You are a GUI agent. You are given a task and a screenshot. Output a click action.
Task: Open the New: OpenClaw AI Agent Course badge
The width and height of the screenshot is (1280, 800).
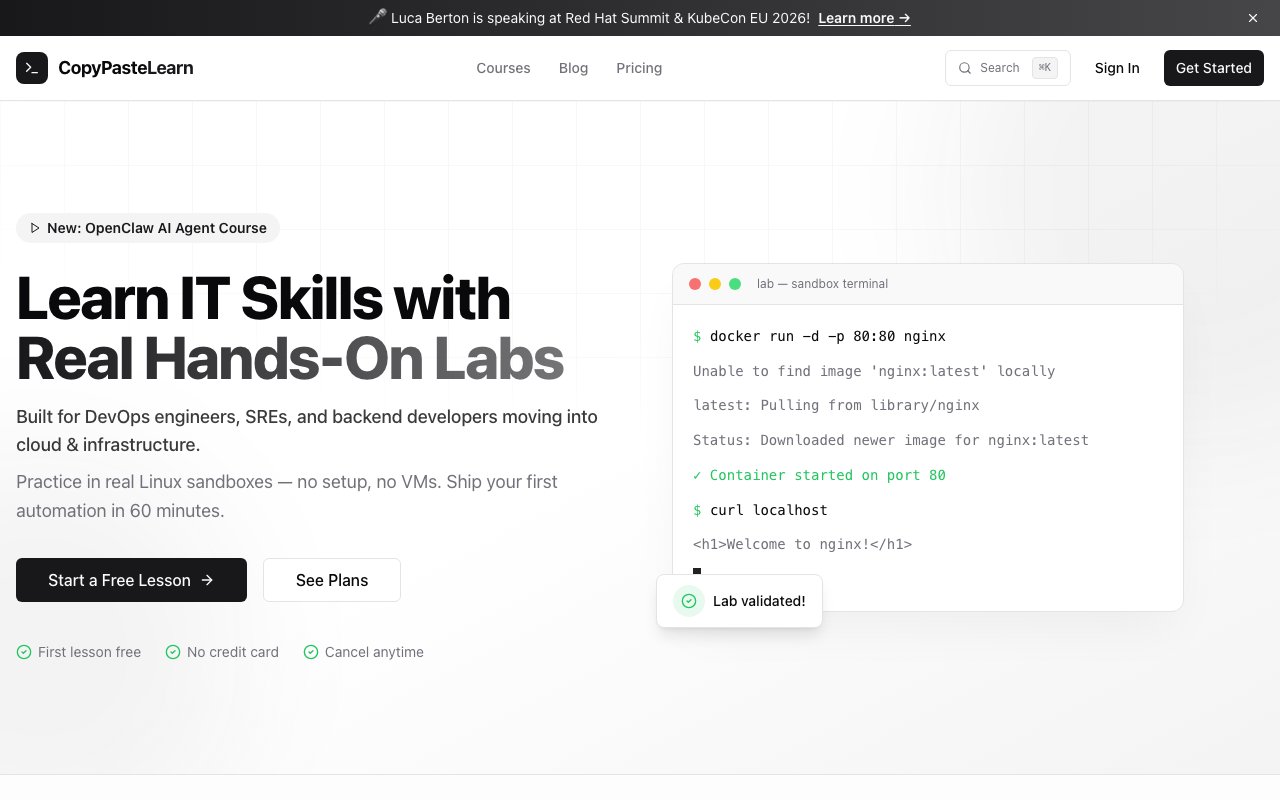click(x=148, y=228)
